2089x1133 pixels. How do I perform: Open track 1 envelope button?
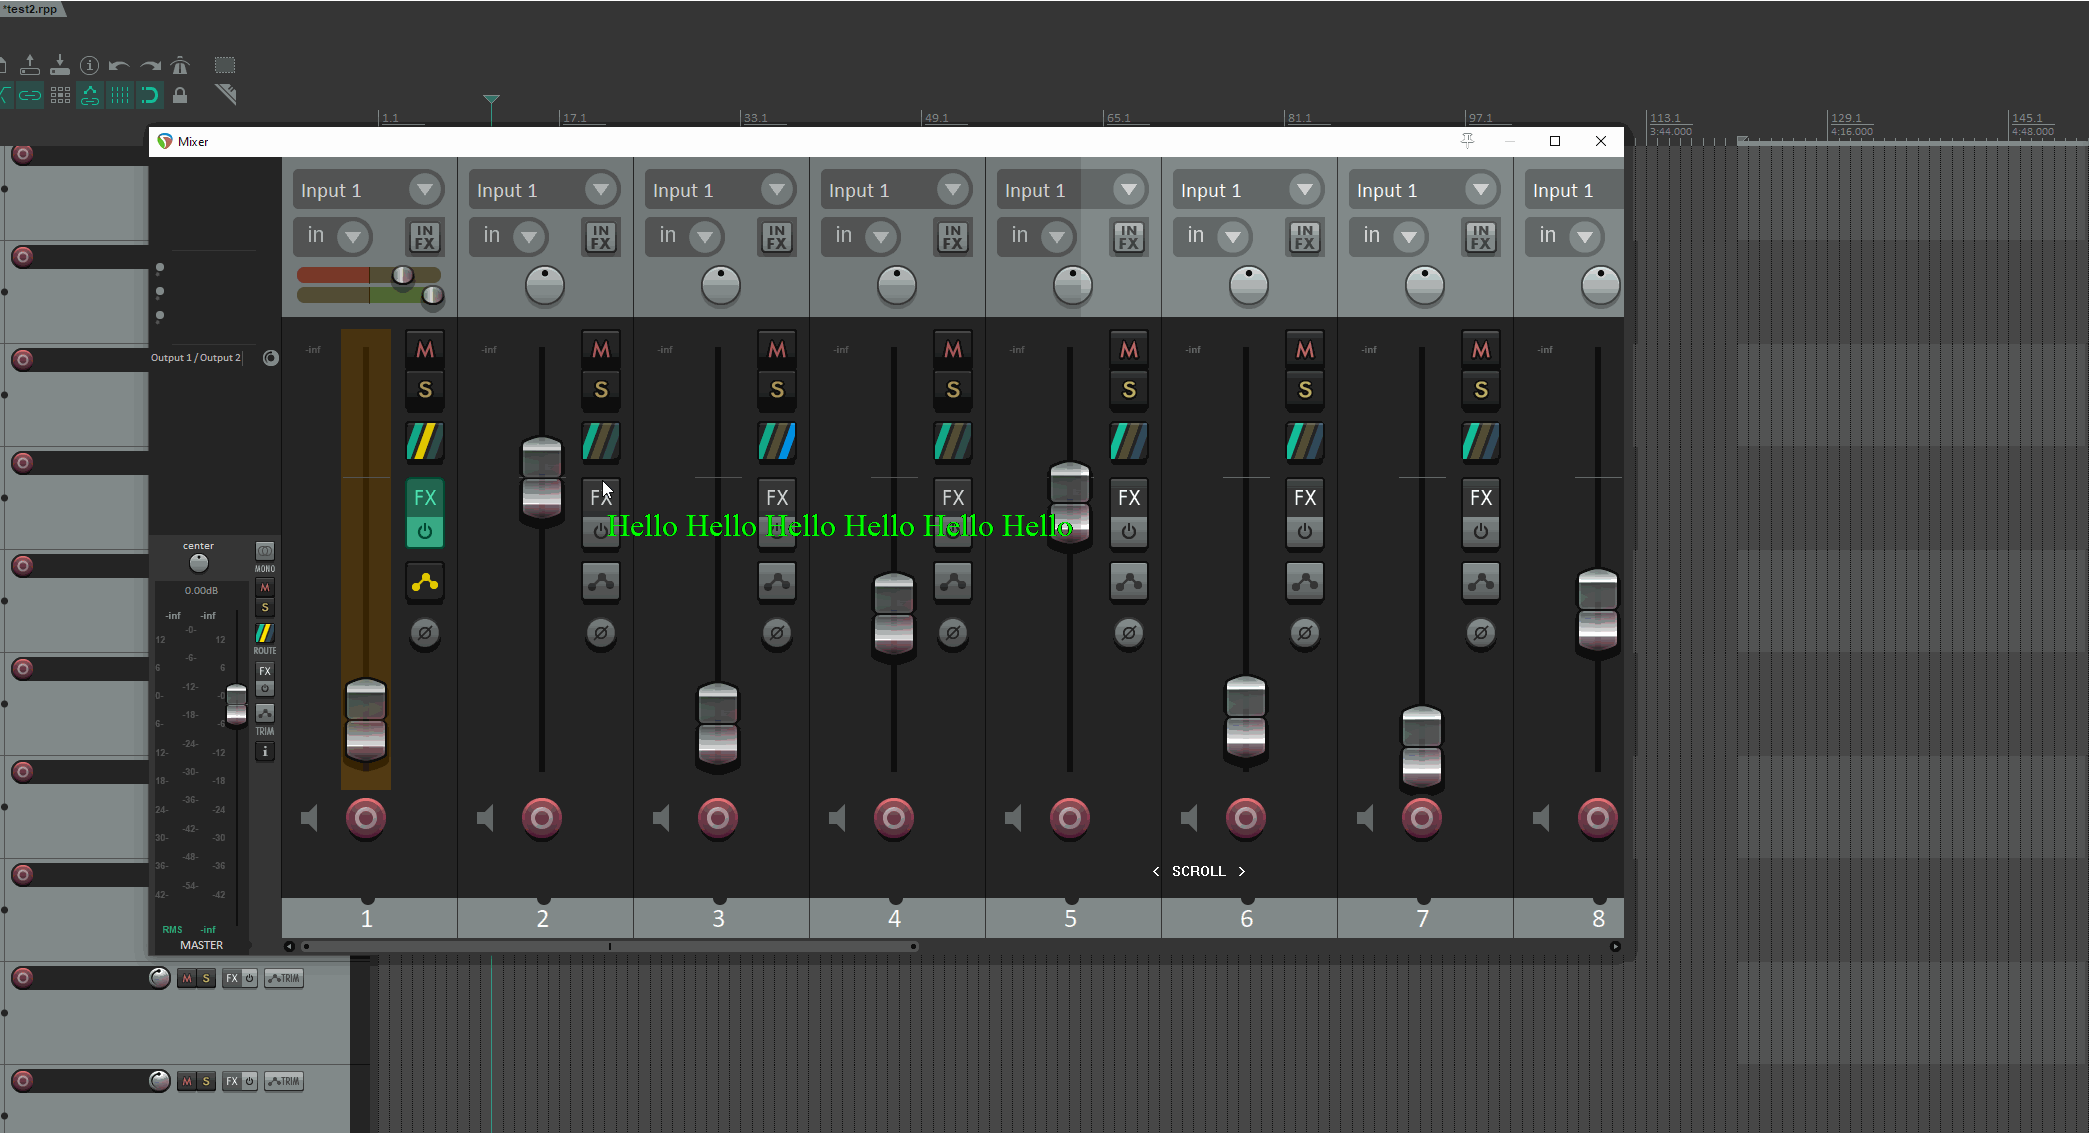425,582
